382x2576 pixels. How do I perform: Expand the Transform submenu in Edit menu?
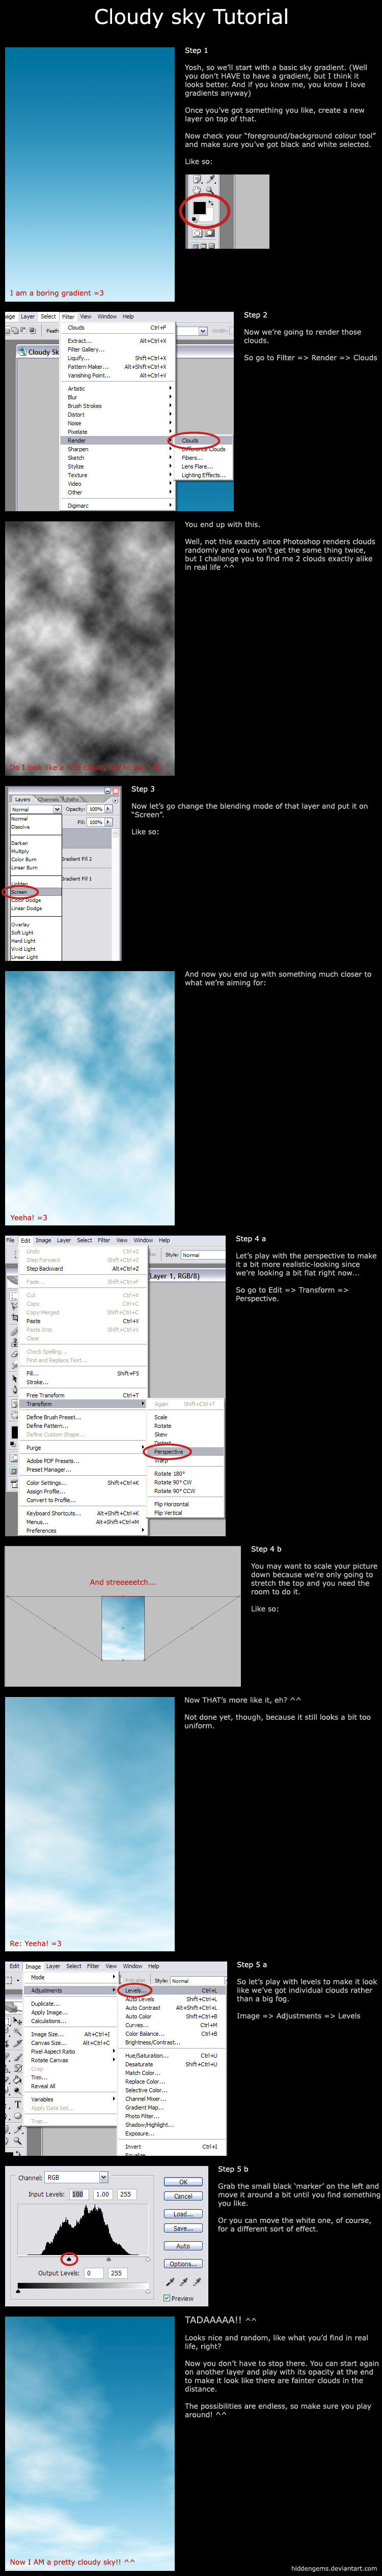click(x=84, y=1404)
